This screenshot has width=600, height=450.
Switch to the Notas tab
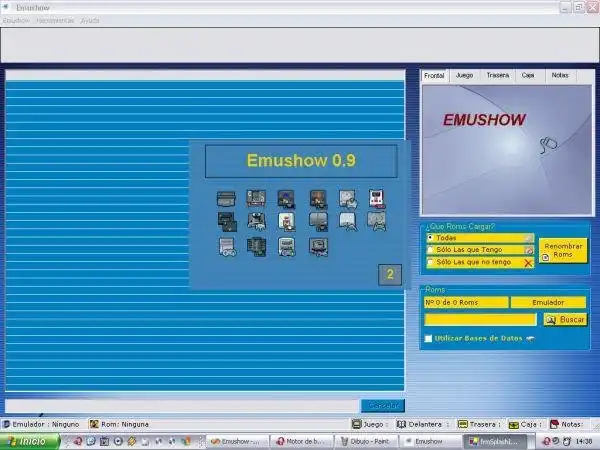560,75
